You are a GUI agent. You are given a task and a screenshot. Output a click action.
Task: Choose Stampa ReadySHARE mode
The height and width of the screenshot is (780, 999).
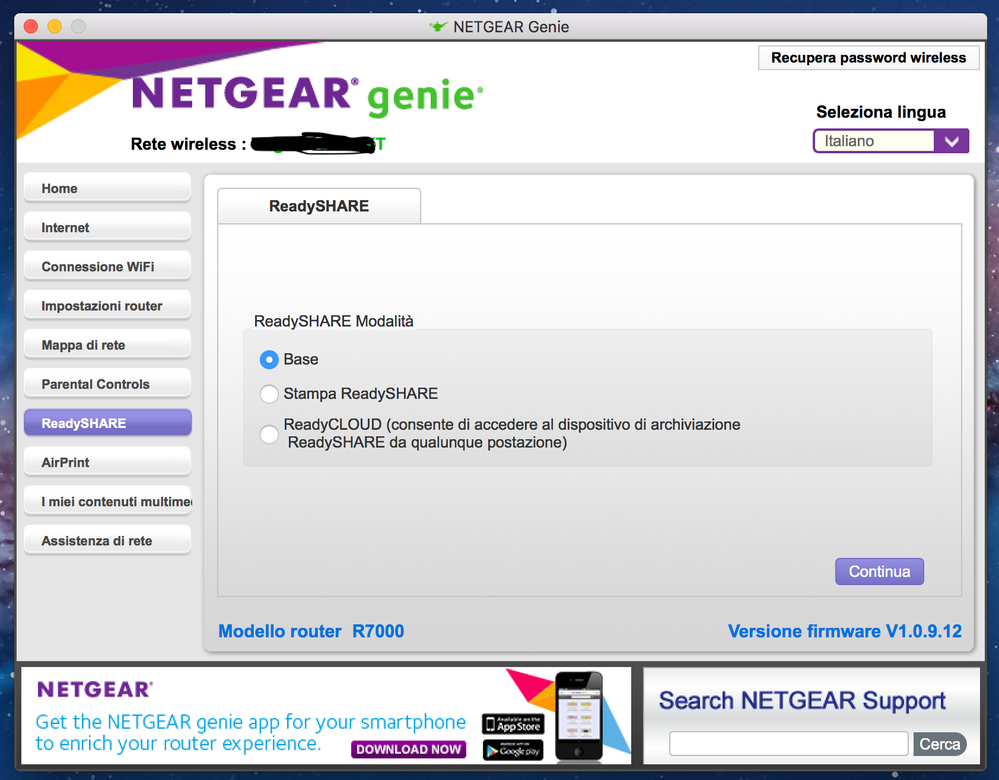(269, 394)
